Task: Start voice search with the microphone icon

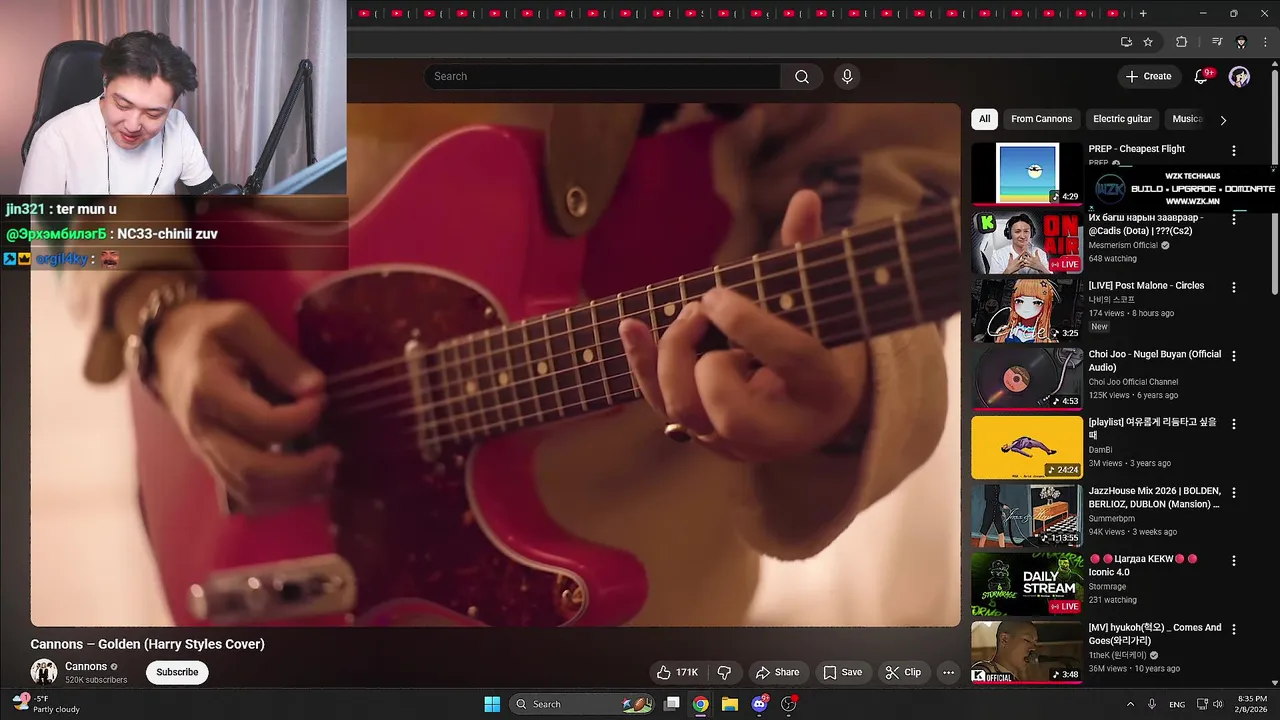Action: pos(847,77)
